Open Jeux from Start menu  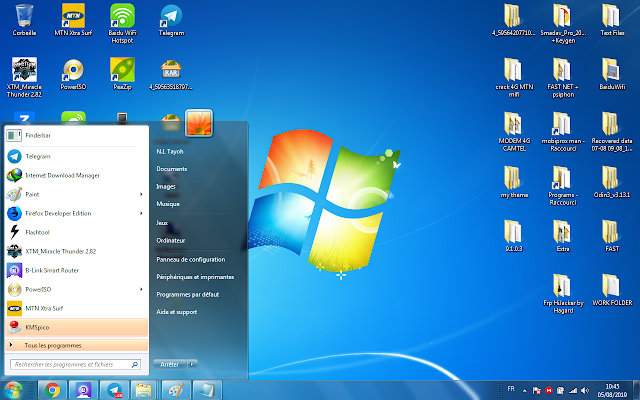click(162, 223)
